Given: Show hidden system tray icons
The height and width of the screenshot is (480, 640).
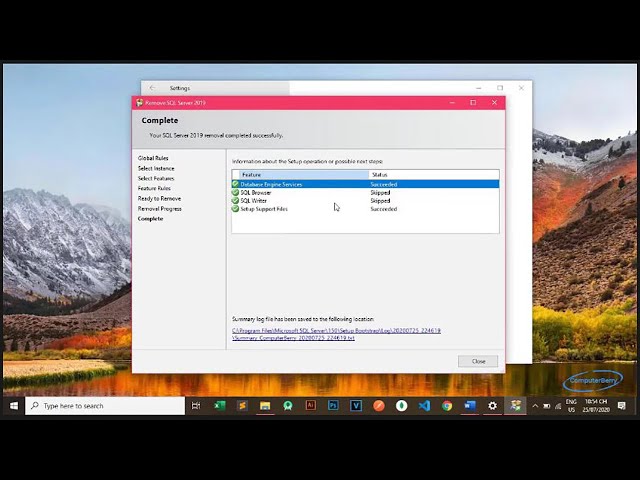Looking at the screenshot, I should 535,406.
